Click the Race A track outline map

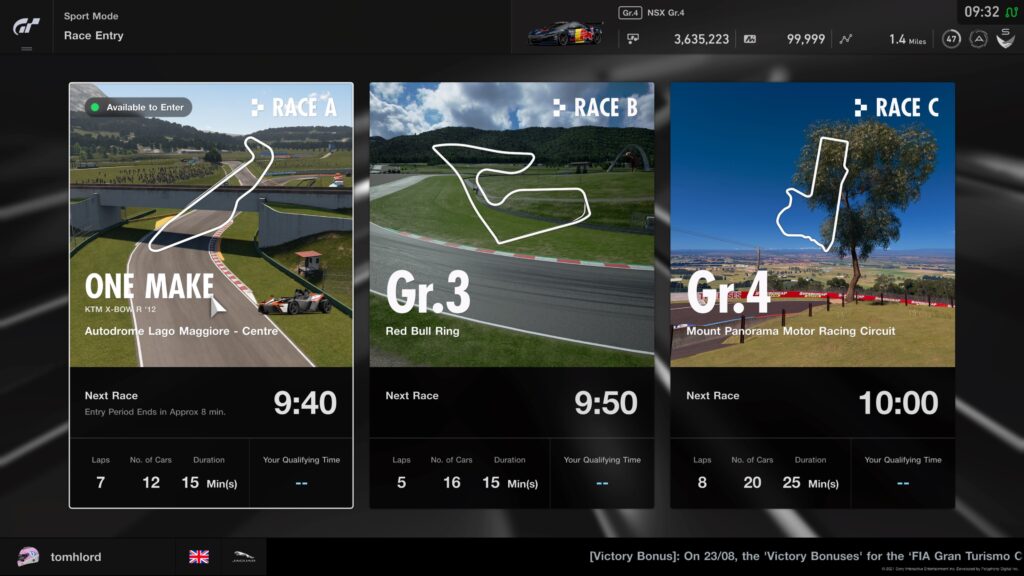click(x=211, y=194)
